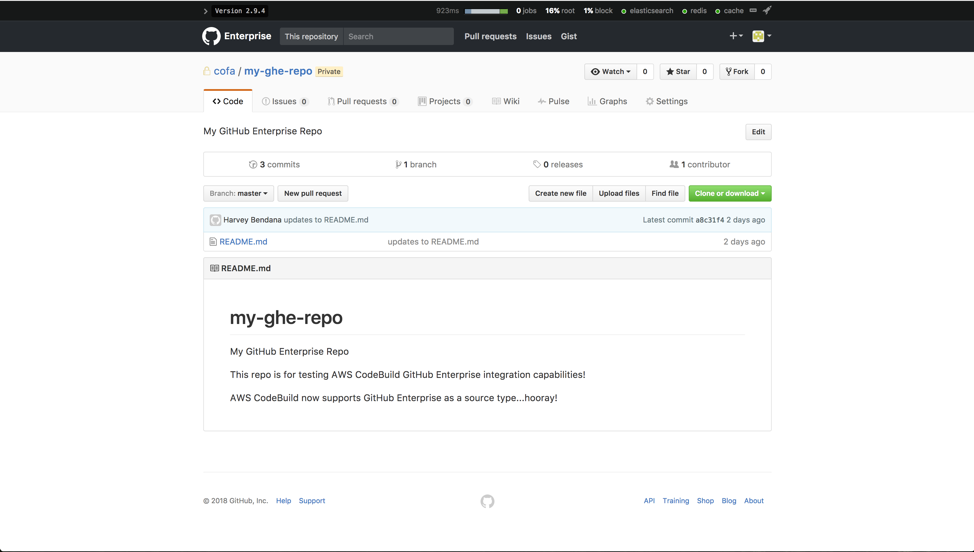Open the my-ghe-repo repository link
The image size is (974, 552).
tap(278, 71)
